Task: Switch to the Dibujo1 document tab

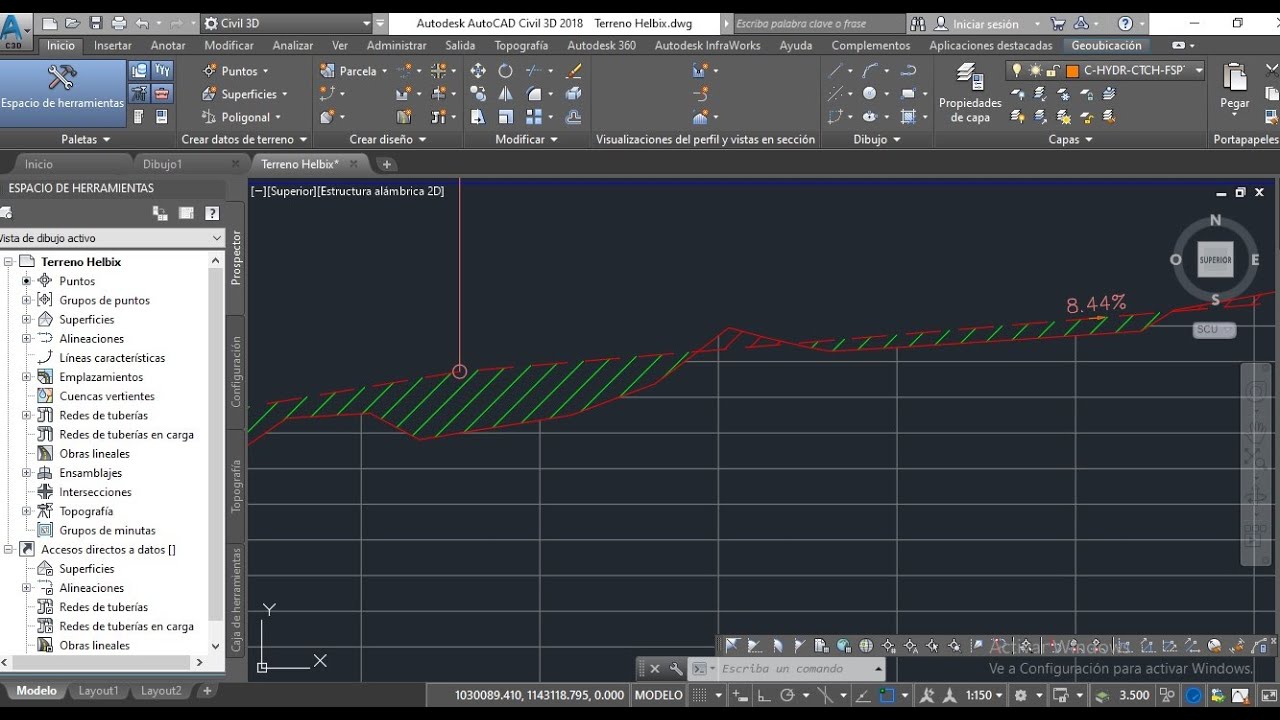Action: 162,164
